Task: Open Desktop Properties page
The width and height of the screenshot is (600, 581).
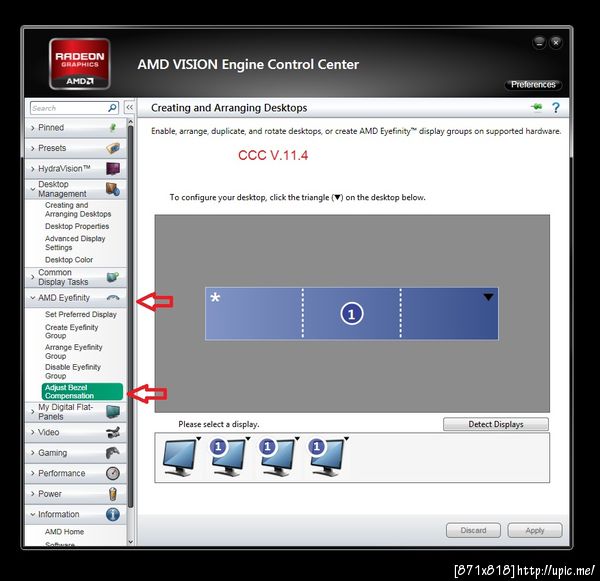Action: tap(77, 226)
